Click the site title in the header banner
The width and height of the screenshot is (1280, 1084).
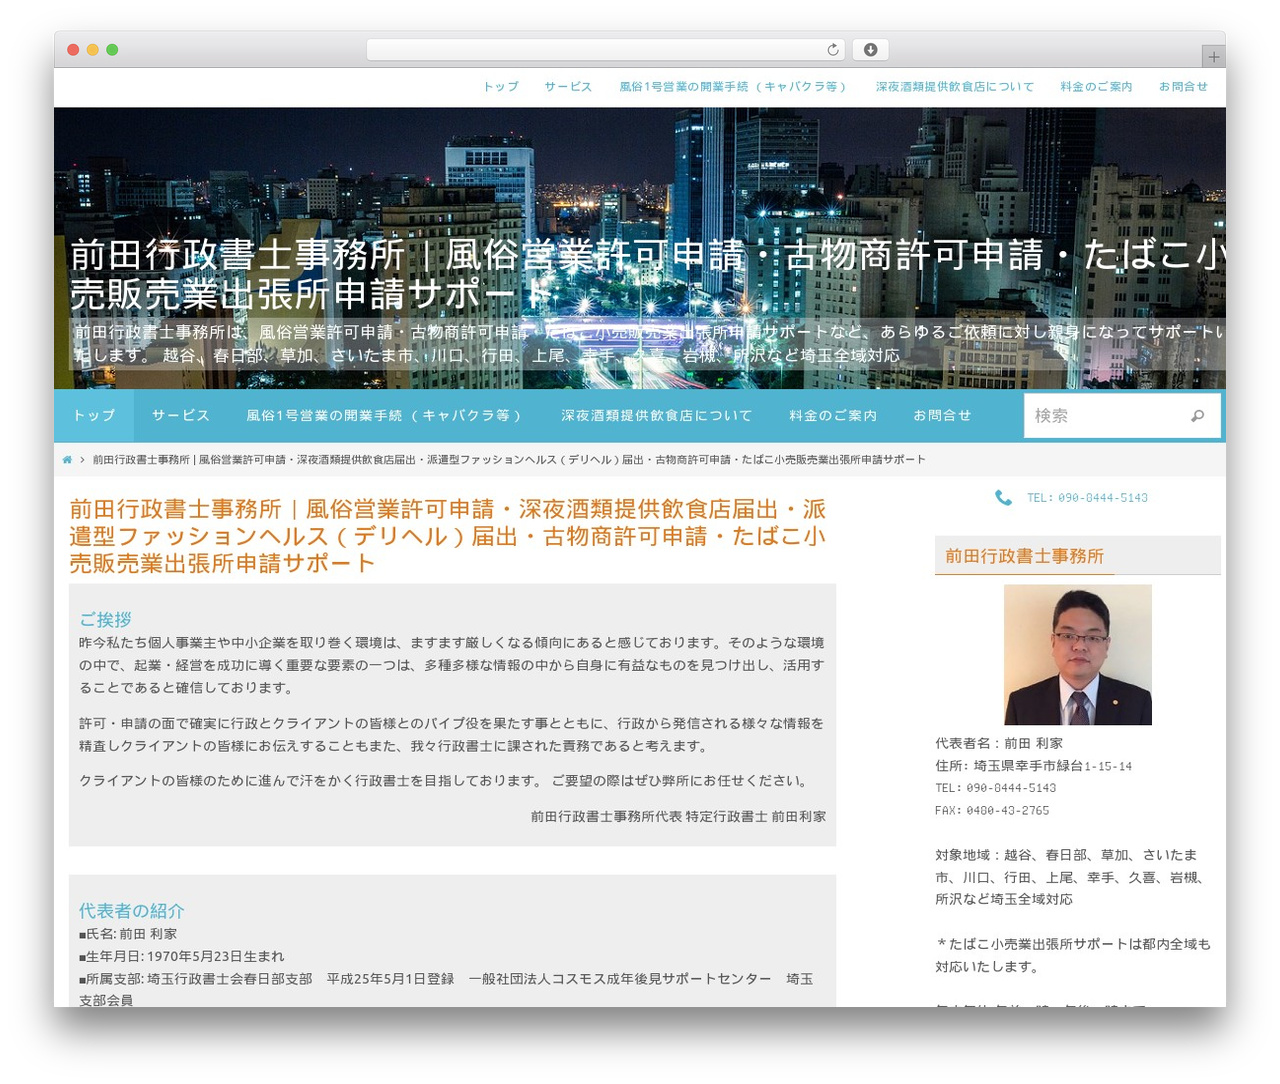tap(648, 274)
